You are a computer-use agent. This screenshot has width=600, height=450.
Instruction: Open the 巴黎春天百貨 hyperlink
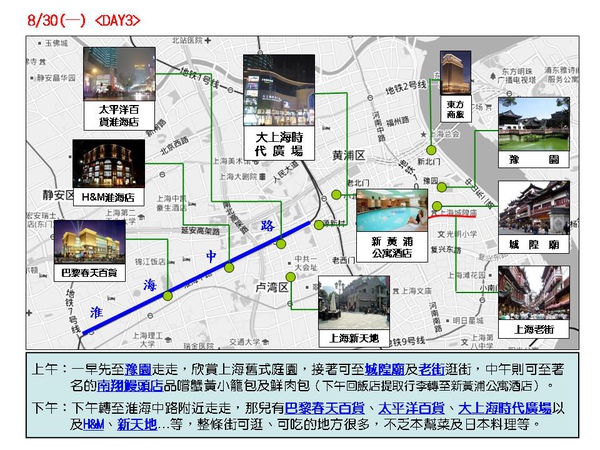(x=324, y=408)
